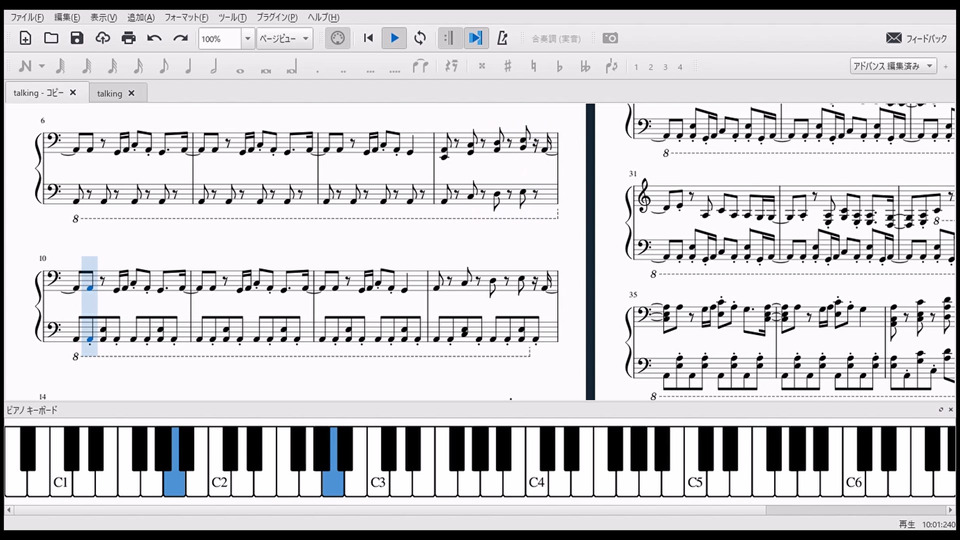Add a workspace with the plus button

point(947,66)
